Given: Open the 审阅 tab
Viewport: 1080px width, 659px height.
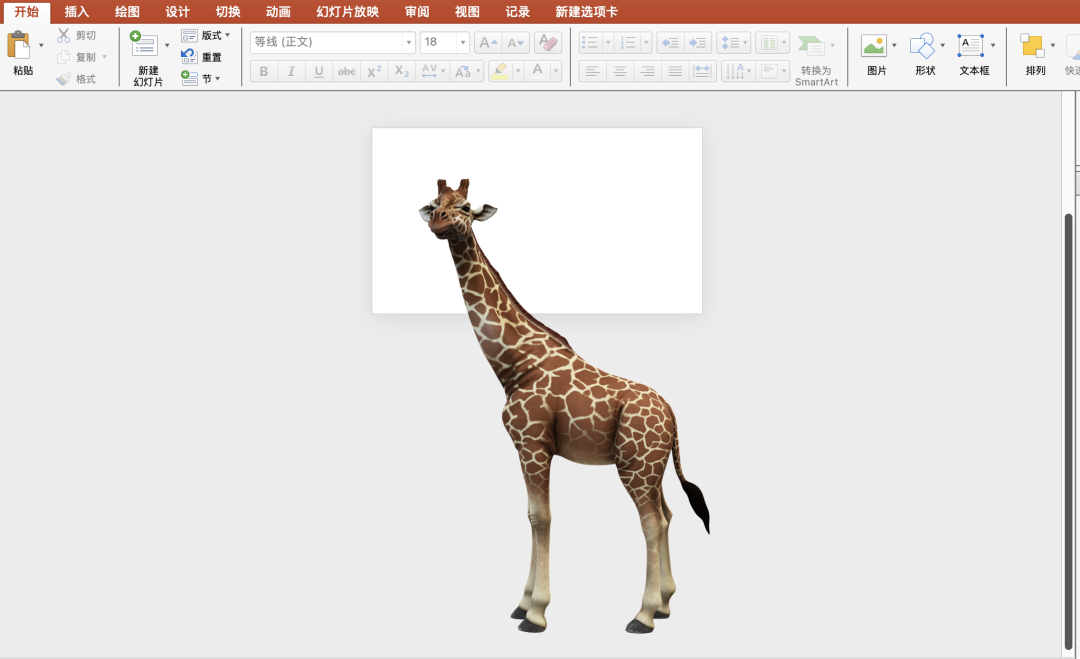Looking at the screenshot, I should 417,12.
